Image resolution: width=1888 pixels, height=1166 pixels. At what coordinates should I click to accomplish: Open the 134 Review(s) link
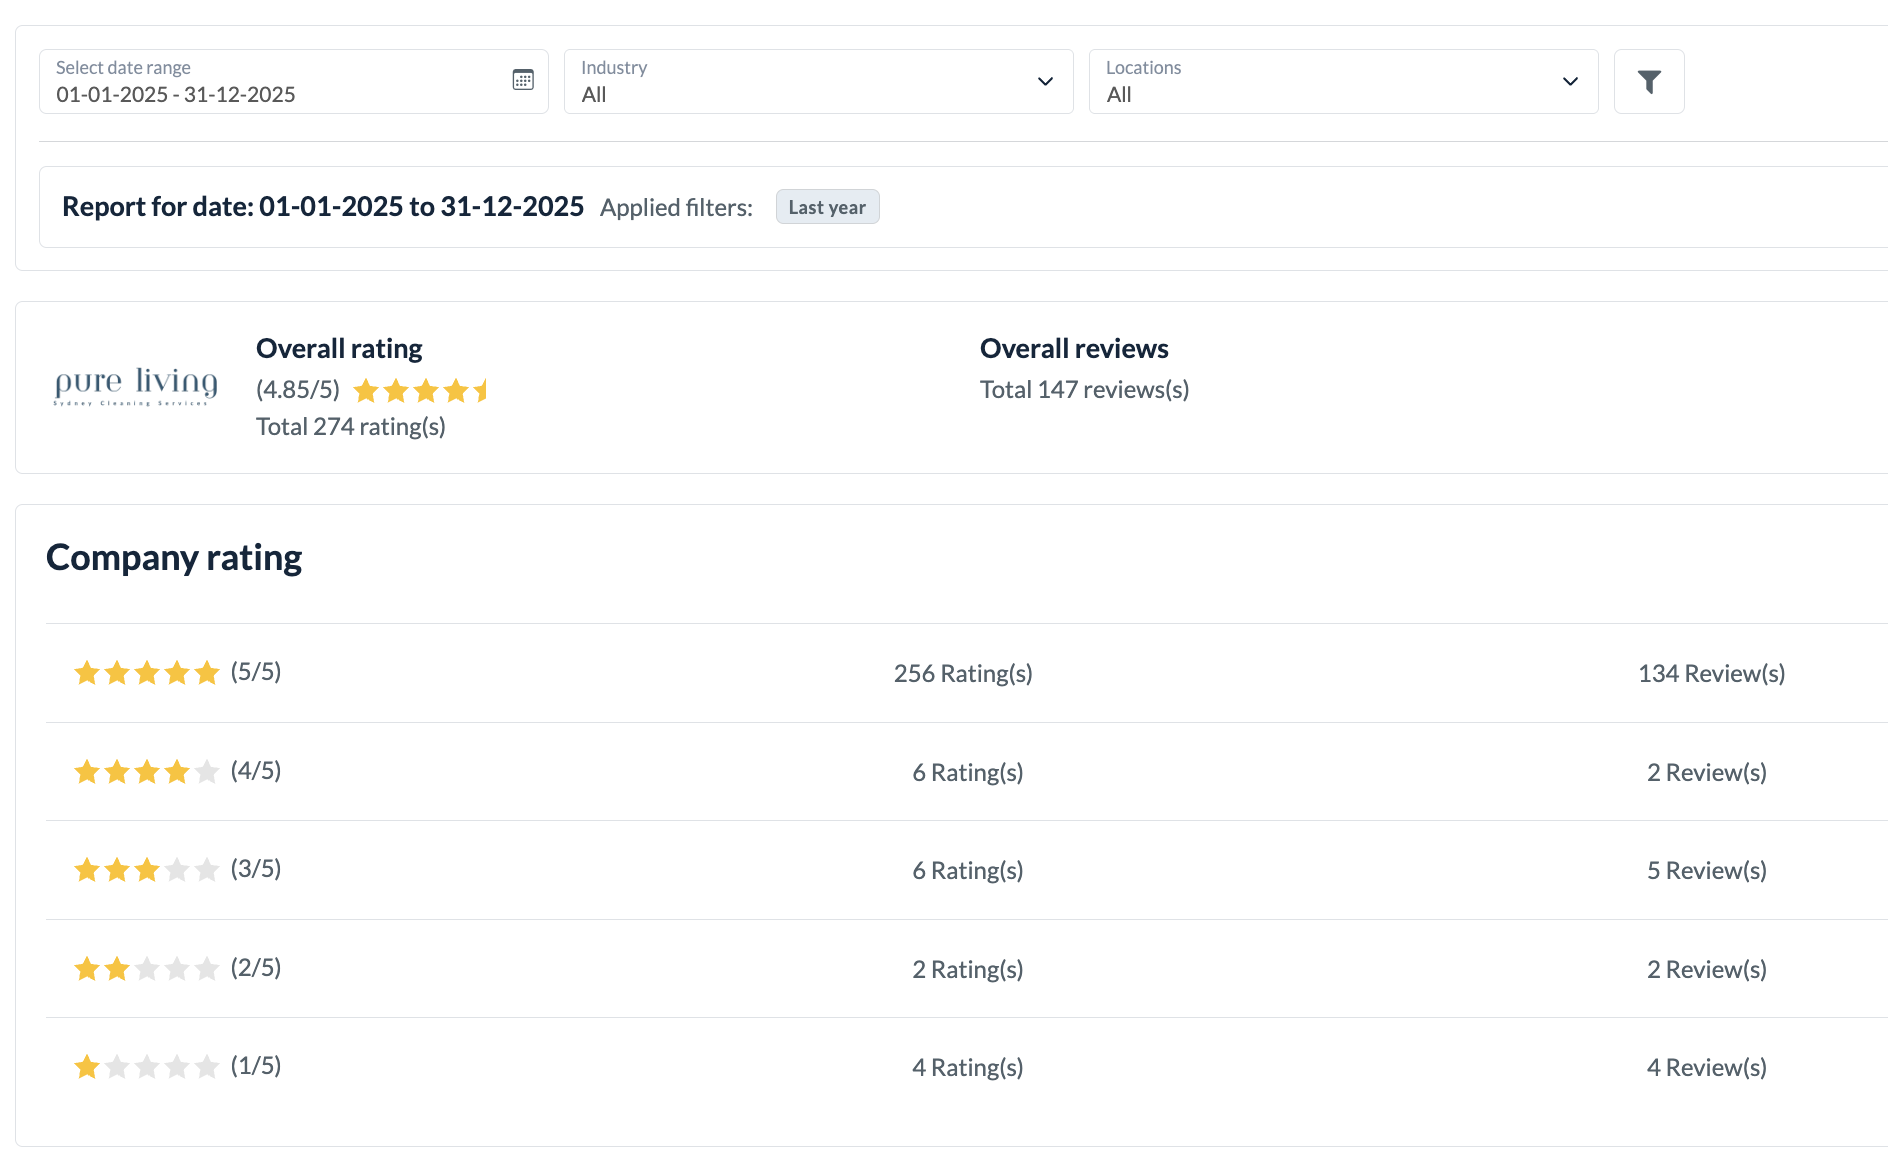pyautogui.click(x=1711, y=672)
